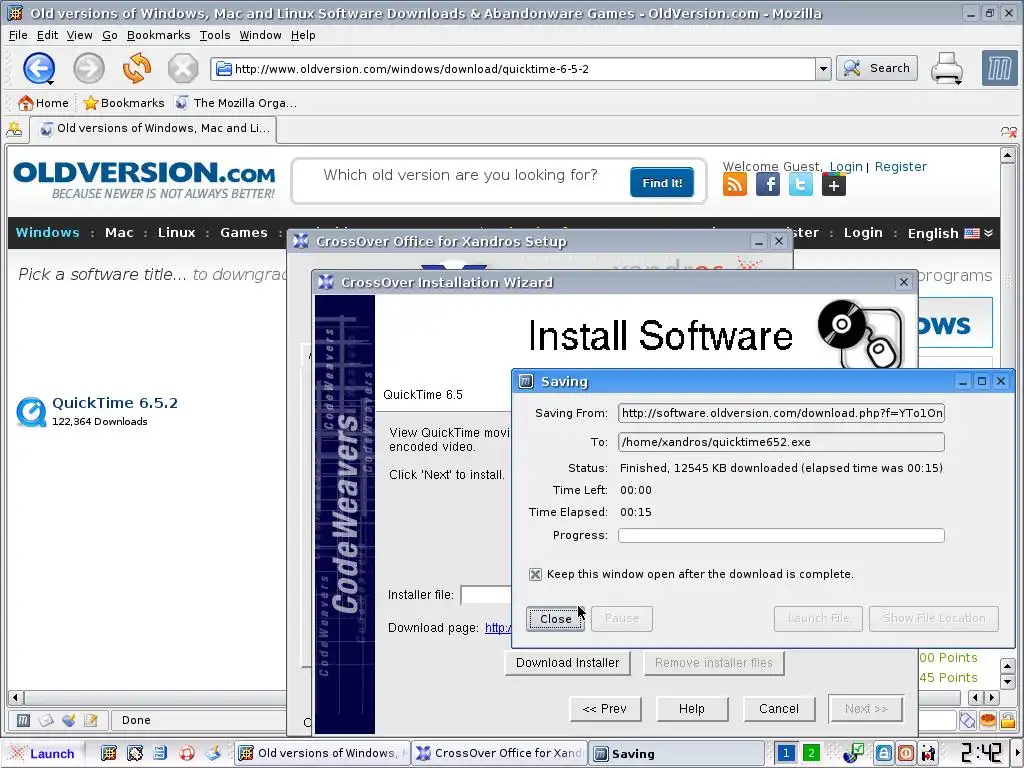Screen dimensions: 1024x768
Task: Click the lock screen tray icon
Action: coord(884,753)
